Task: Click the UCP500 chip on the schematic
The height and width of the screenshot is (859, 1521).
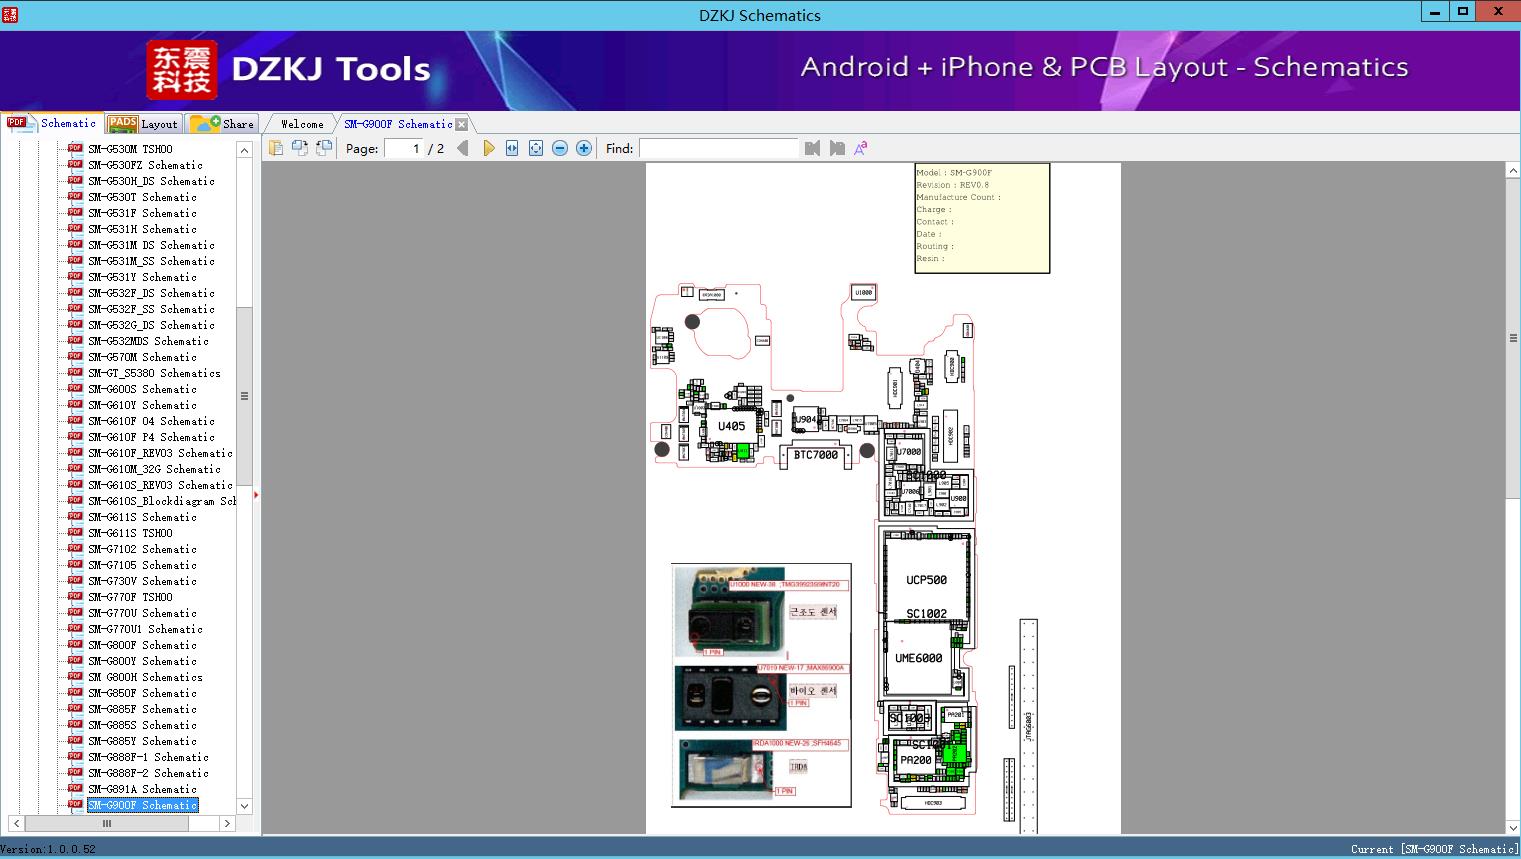Action: (x=926, y=580)
